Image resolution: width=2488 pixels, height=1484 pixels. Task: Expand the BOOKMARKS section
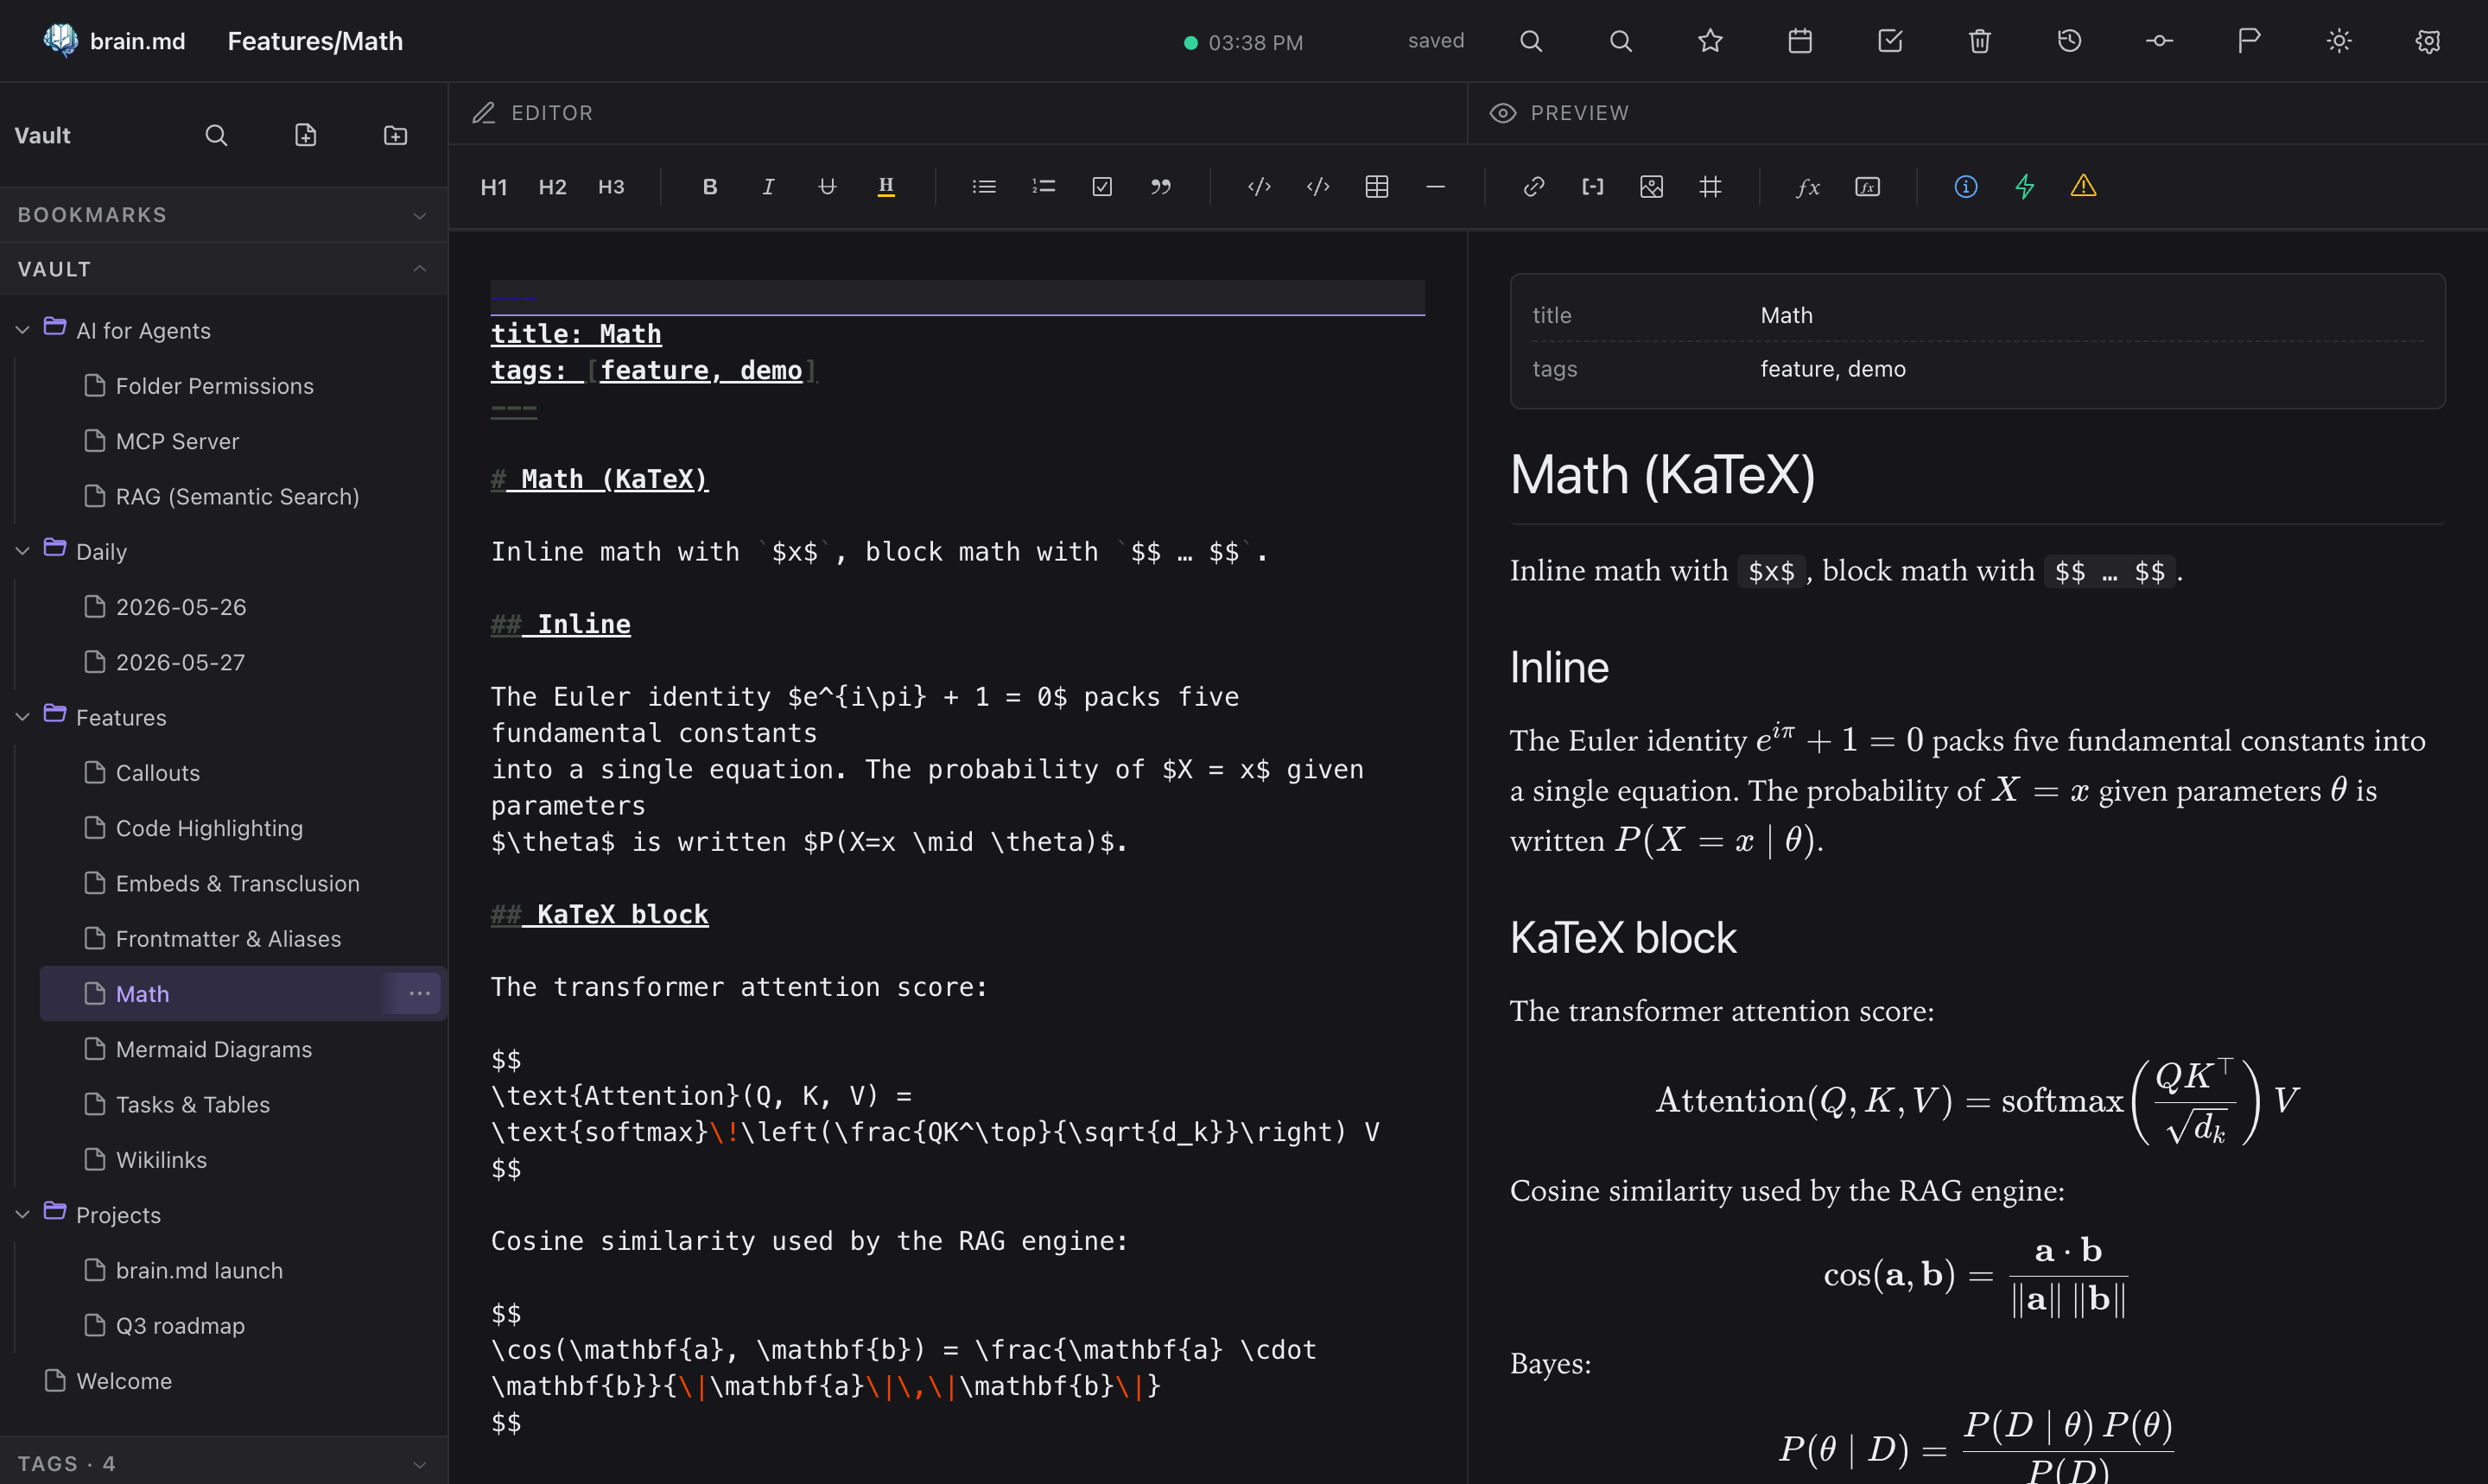coord(224,215)
